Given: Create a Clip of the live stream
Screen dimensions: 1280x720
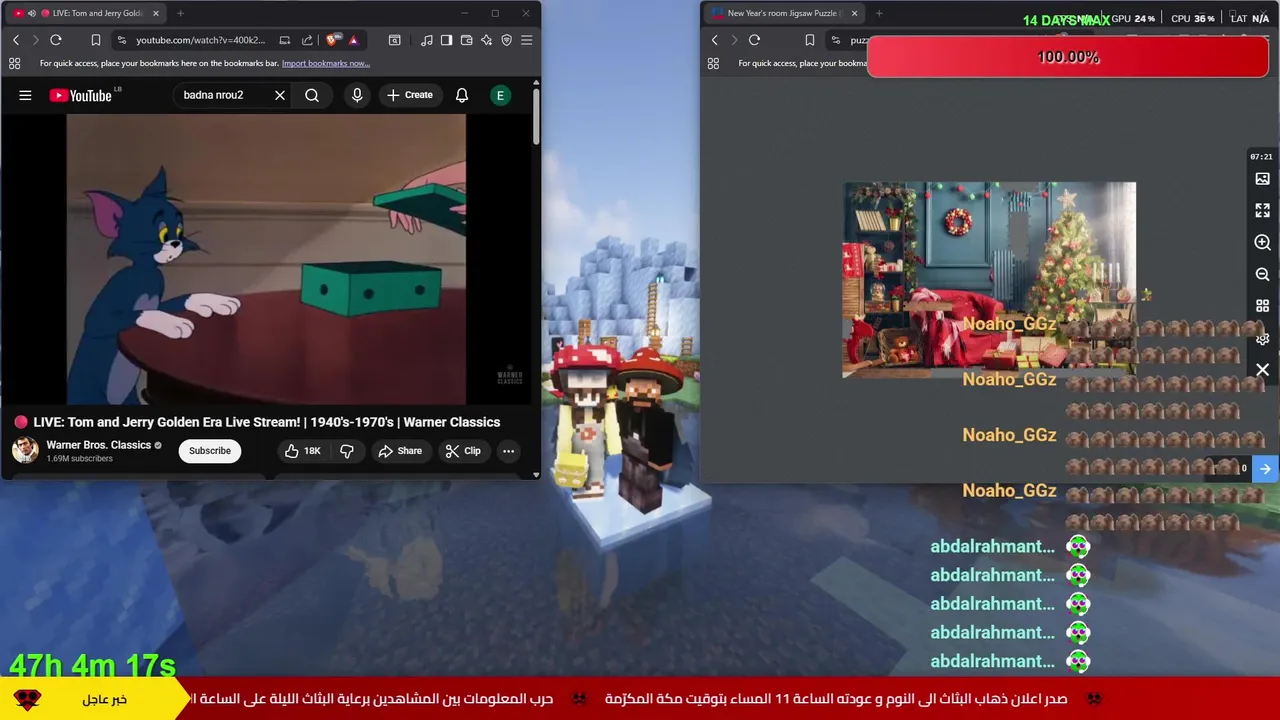Looking at the screenshot, I should pyautogui.click(x=463, y=451).
